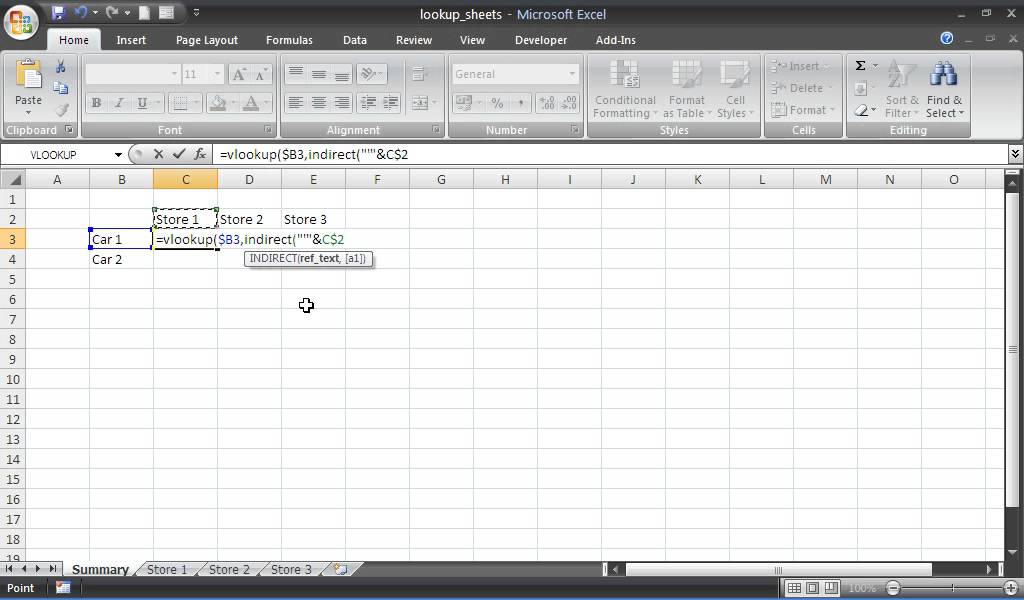The image size is (1024, 600).
Task: Click the zoom in plus button
Action: pyautogui.click(x=1012, y=588)
